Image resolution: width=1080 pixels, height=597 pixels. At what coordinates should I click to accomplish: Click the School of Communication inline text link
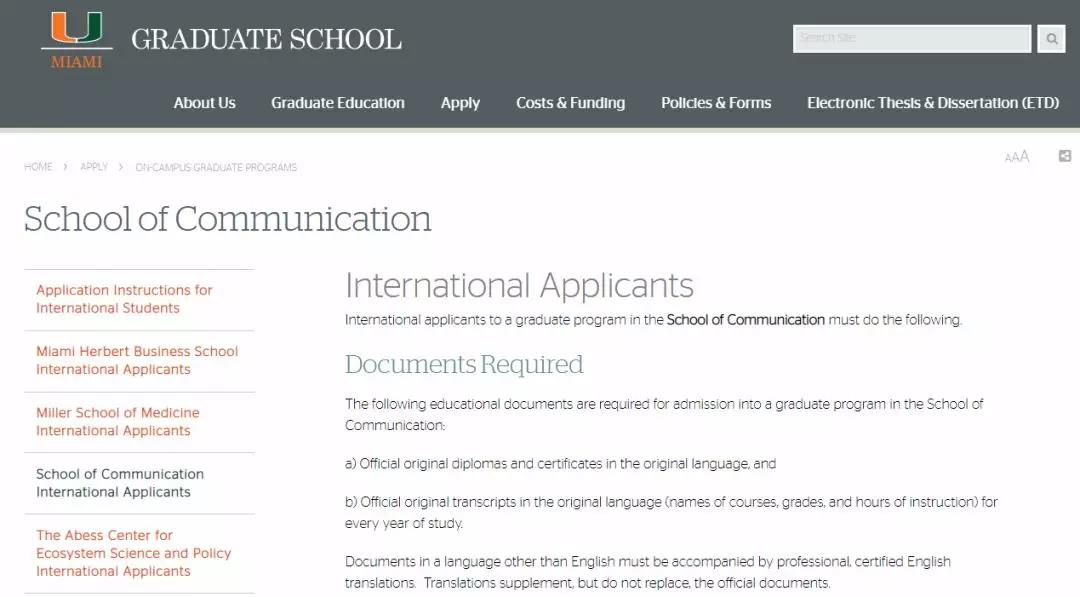[x=745, y=320]
